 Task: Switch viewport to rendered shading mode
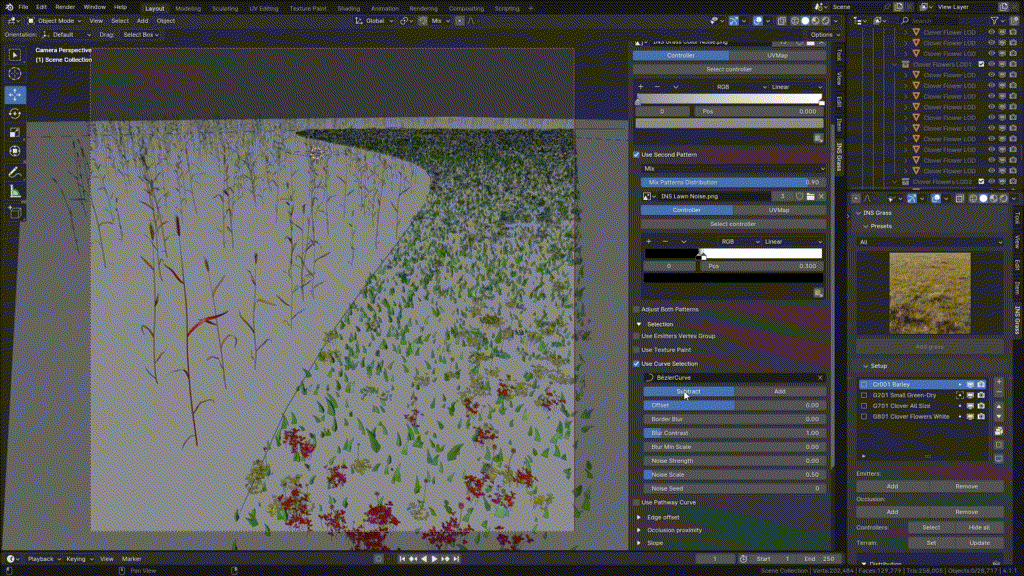(x=825, y=21)
